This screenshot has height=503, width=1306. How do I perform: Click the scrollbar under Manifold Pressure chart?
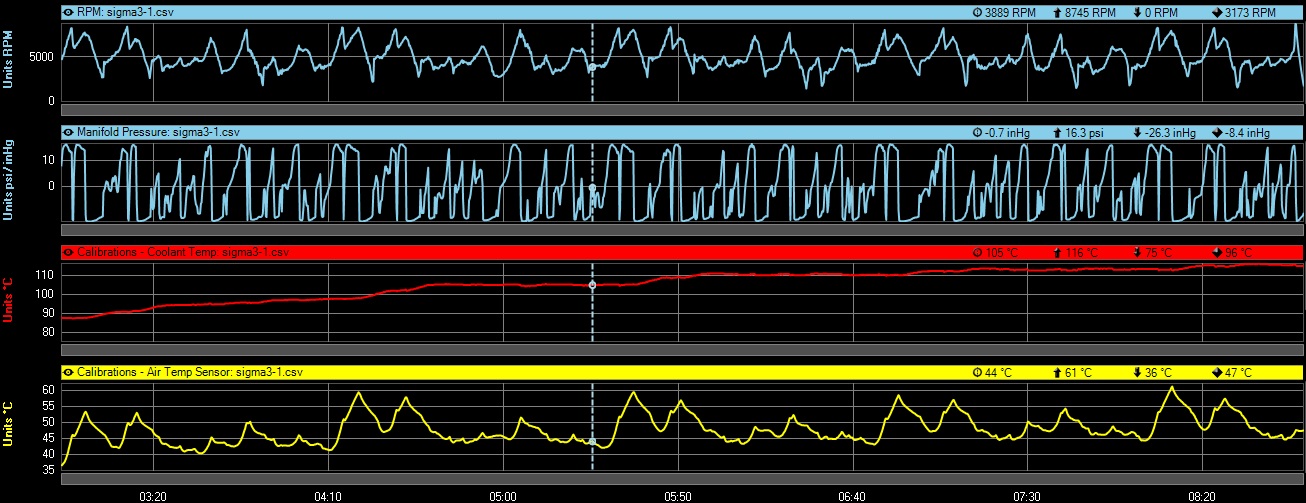682,230
